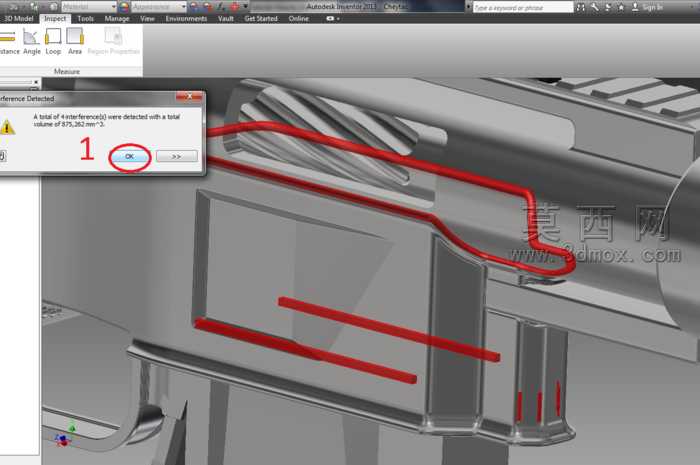The width and height of the screenshot is (700, 465).
Task: Open the Environments tab
Action: pyautogui.click(x=186, y=19)
